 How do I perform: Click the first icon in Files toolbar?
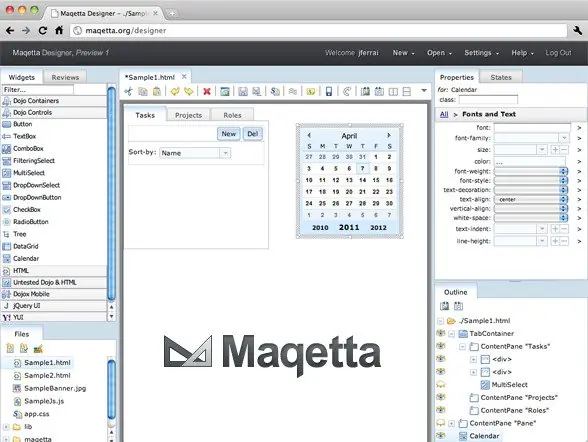(x=10, y=348)
